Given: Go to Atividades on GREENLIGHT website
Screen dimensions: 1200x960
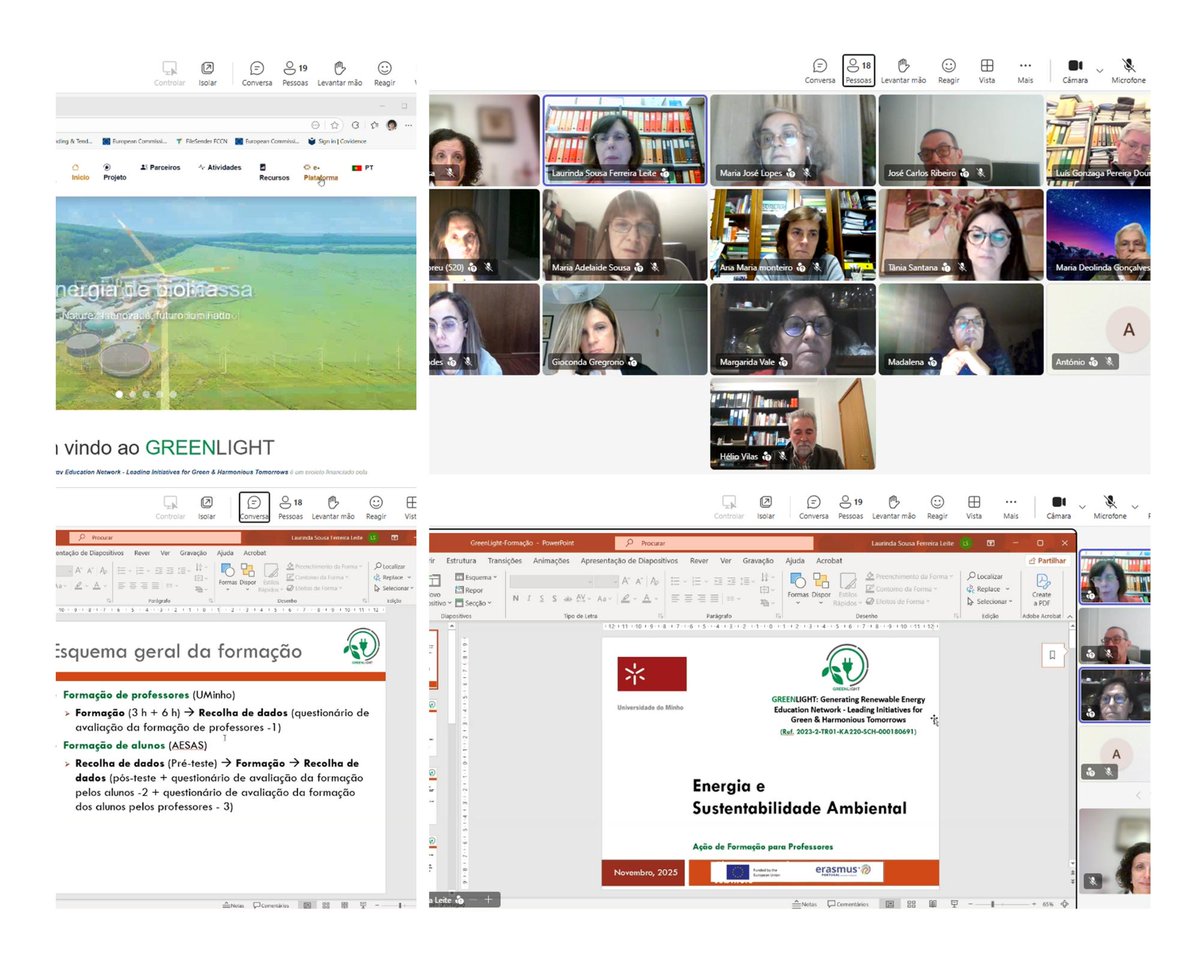Looking at the screenshot, I should click(220, 168).
